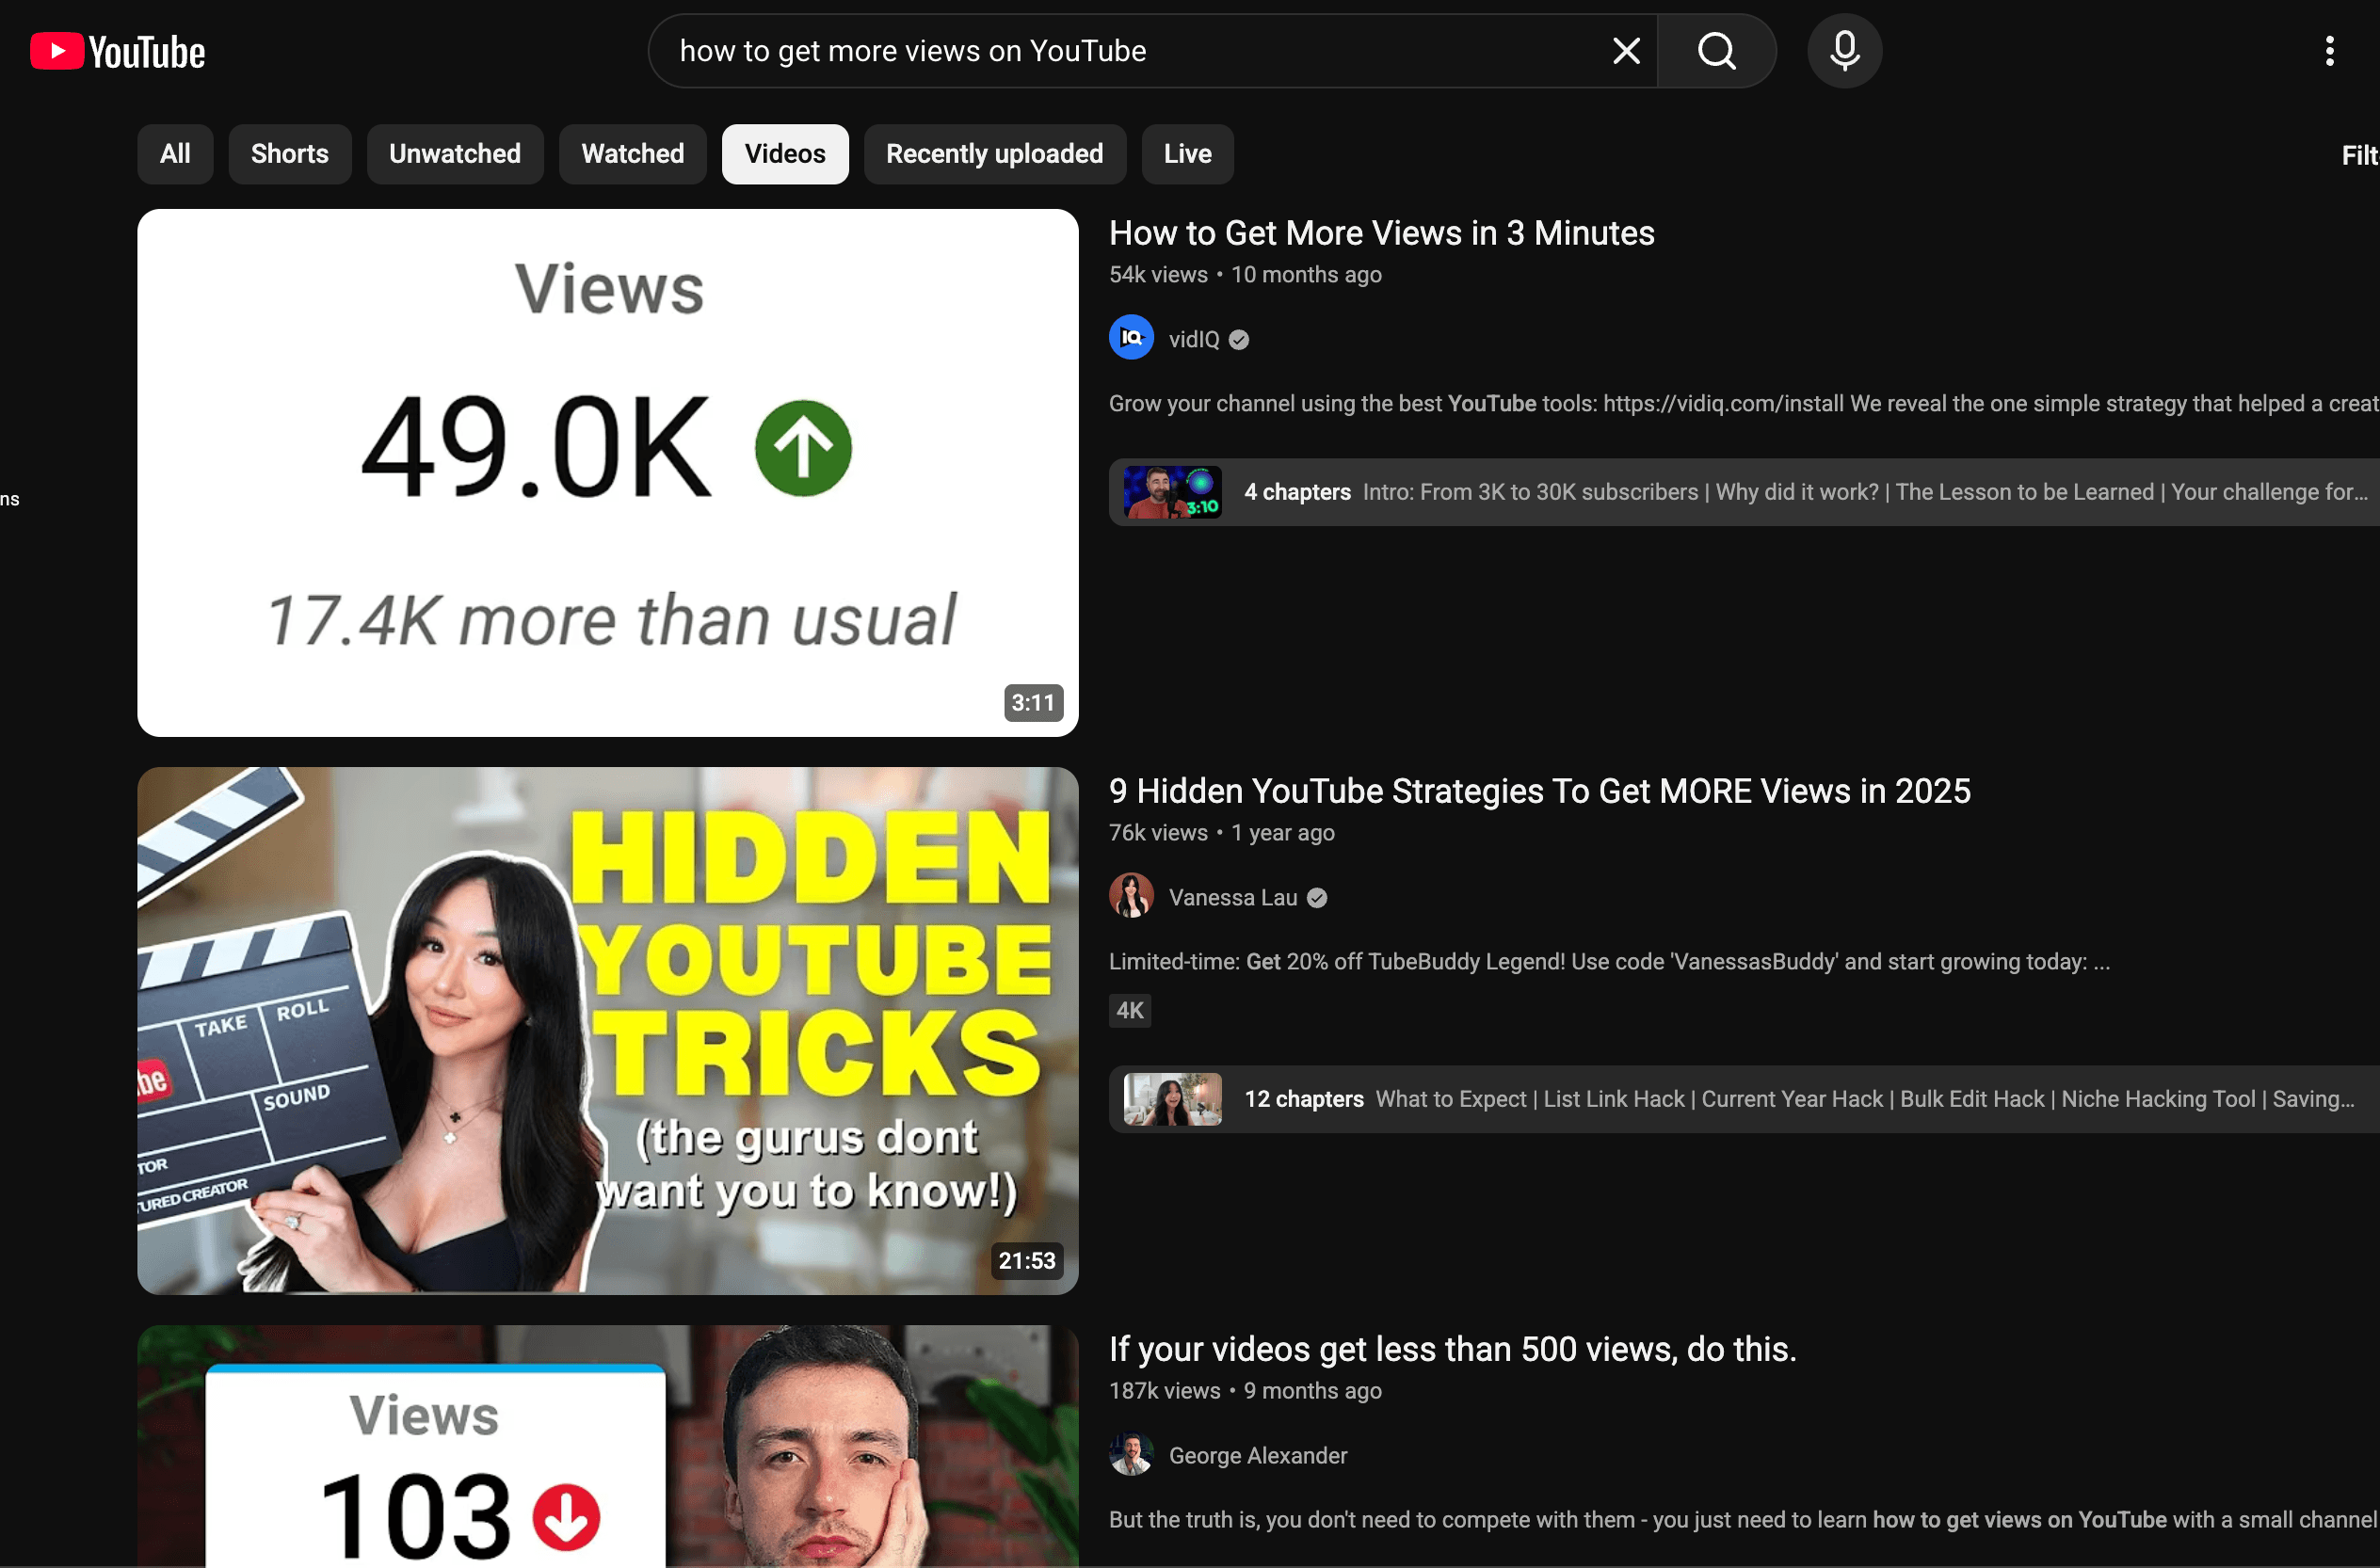The image size is (2380, 1568).
Task: Expand the 4 chapters section
Action: pos(1744,492)
